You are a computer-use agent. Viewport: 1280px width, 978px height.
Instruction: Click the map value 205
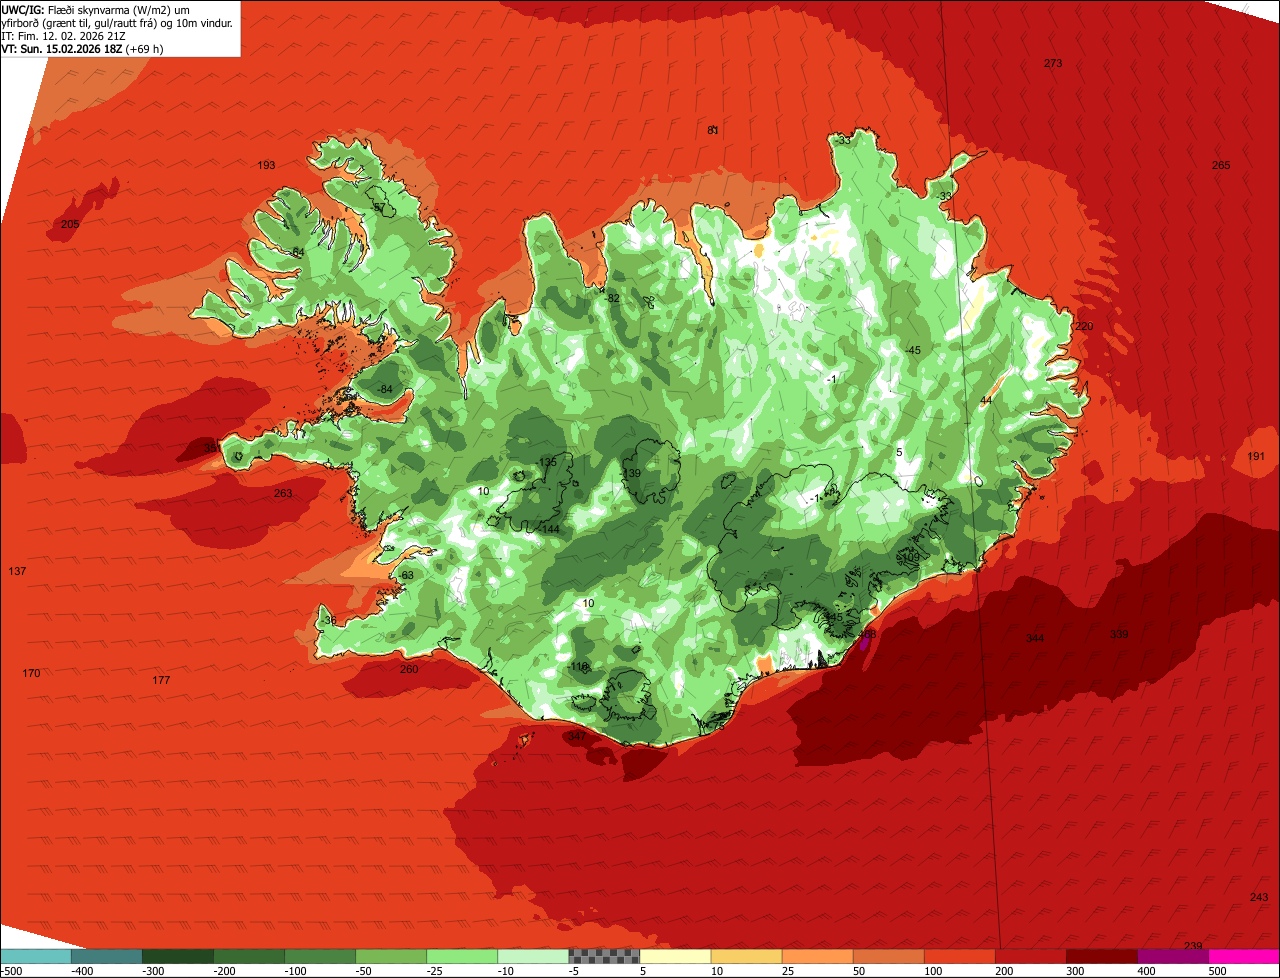pyautogui.click(x=70, y=224)
